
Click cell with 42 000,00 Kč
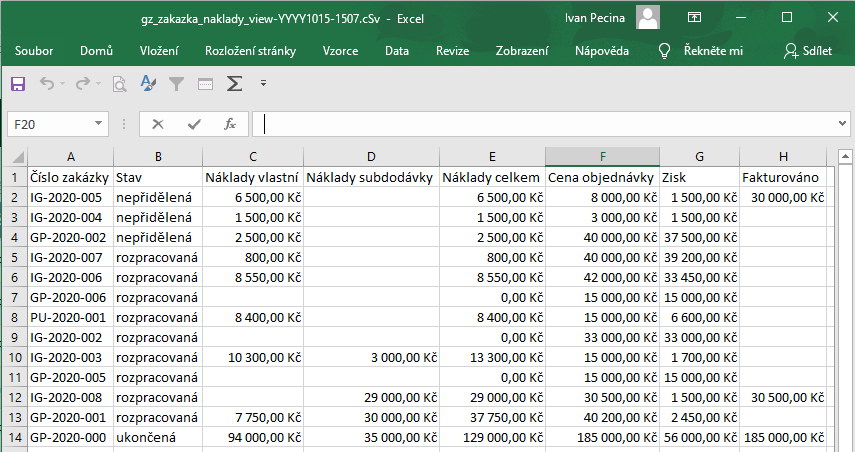click(603, 278)
